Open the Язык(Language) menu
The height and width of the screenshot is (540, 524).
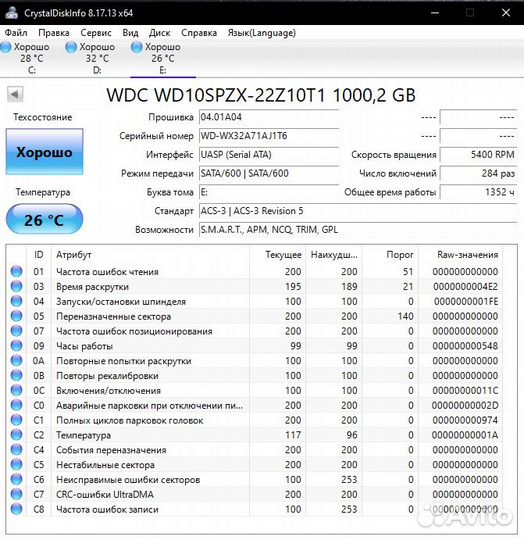(x=262, y=33)
